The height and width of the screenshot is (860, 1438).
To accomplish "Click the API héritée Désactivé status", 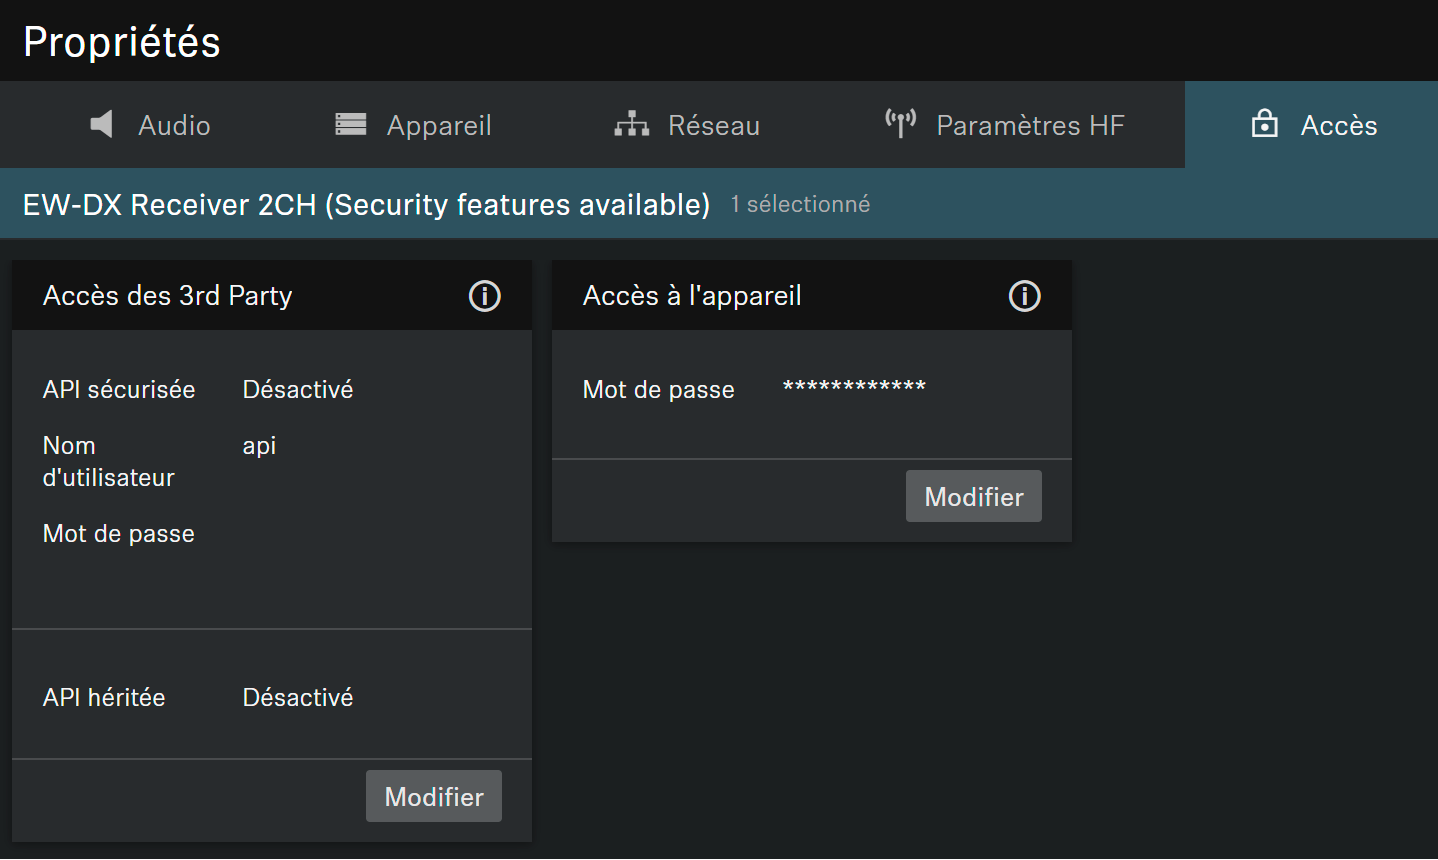I will point(298,698).
